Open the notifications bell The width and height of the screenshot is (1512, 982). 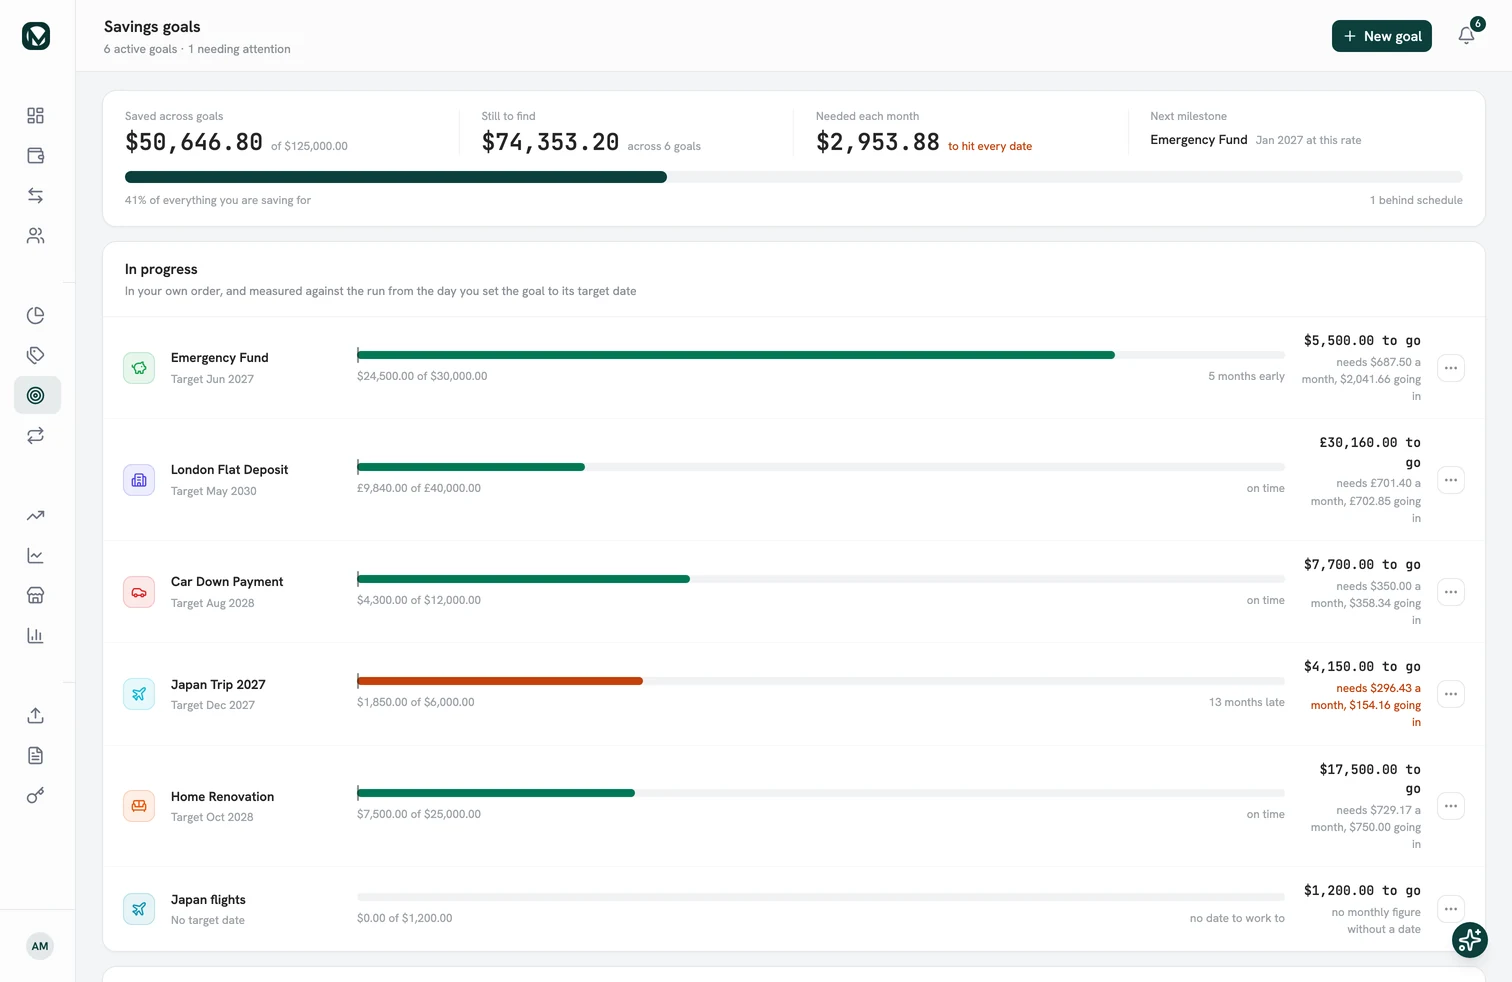click(x=1466, y=36)
